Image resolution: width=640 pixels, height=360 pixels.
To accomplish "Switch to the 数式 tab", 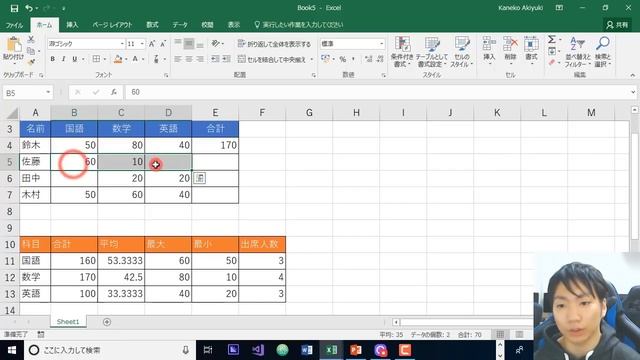I will click(x=152, y=25).
